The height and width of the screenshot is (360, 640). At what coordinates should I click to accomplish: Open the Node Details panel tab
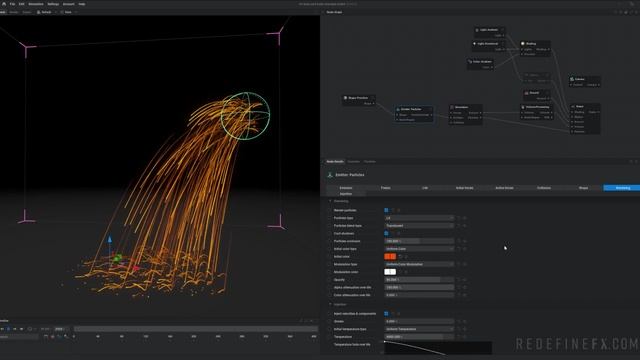(x=335, y=162)
